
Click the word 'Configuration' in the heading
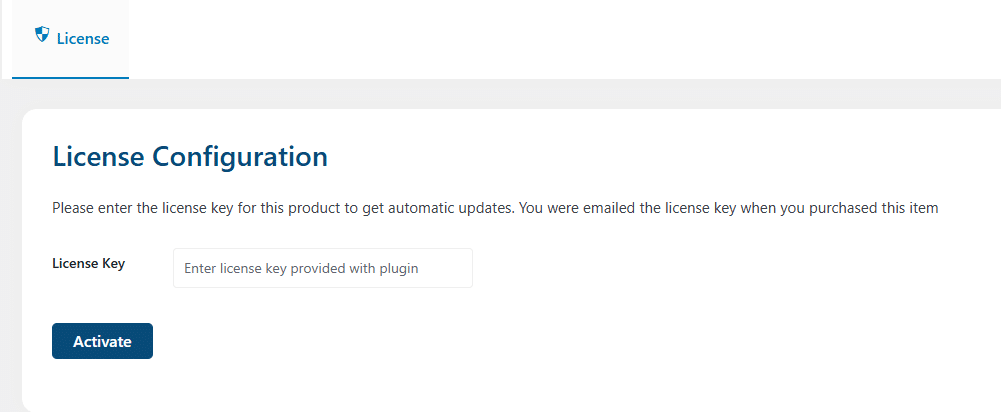click(240, 156)
